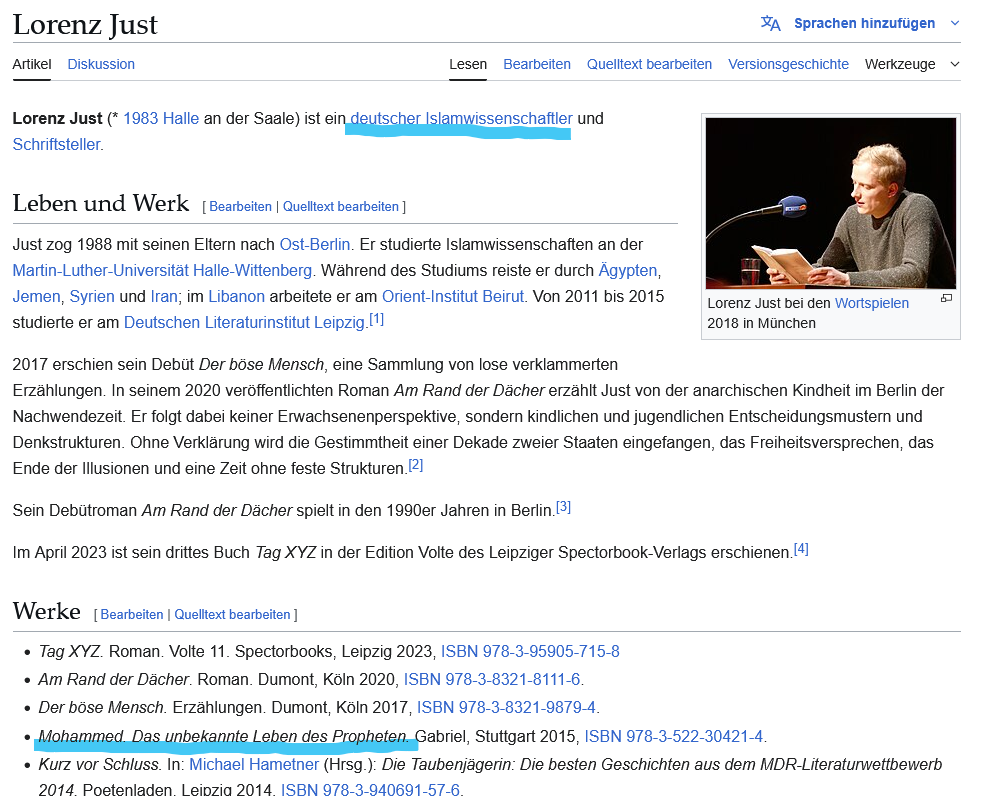Open the photo of Lorenz Just reading

point(830,203)
